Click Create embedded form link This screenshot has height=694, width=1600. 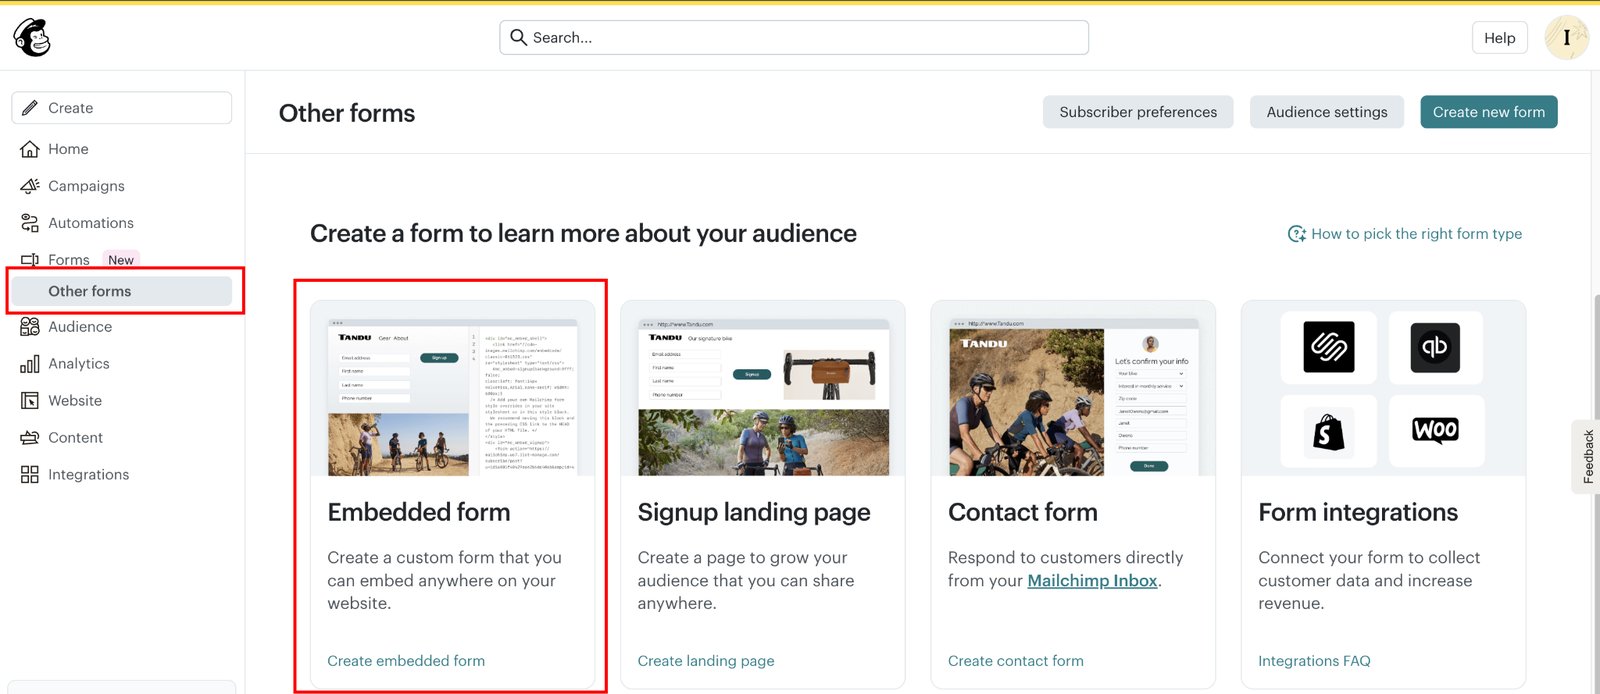coord(406,661)
